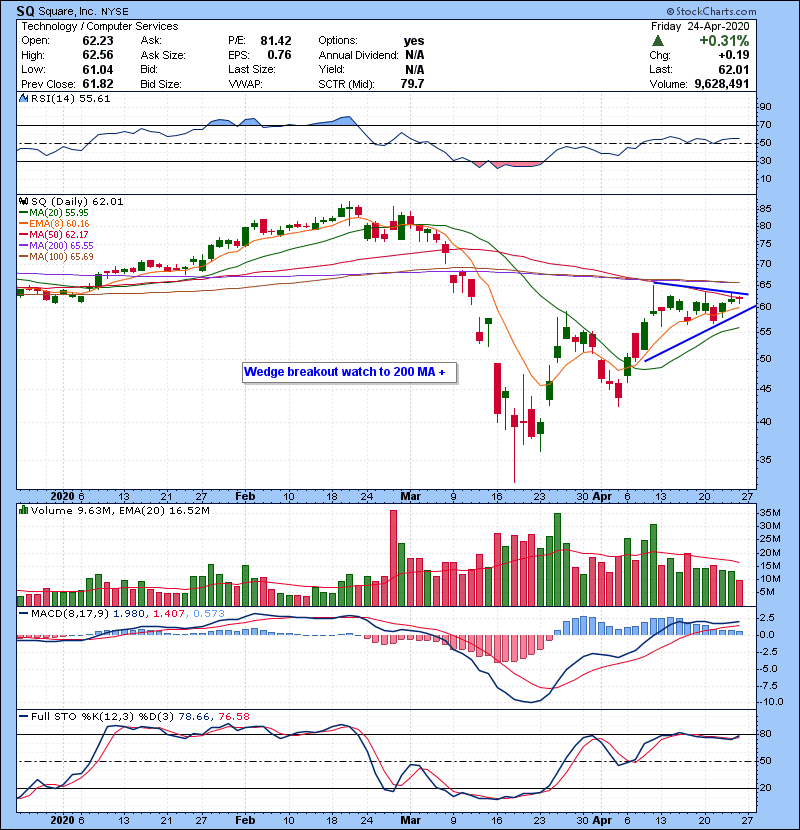Click the RSI indicator icon beside RSI(14)

point(23,98)
